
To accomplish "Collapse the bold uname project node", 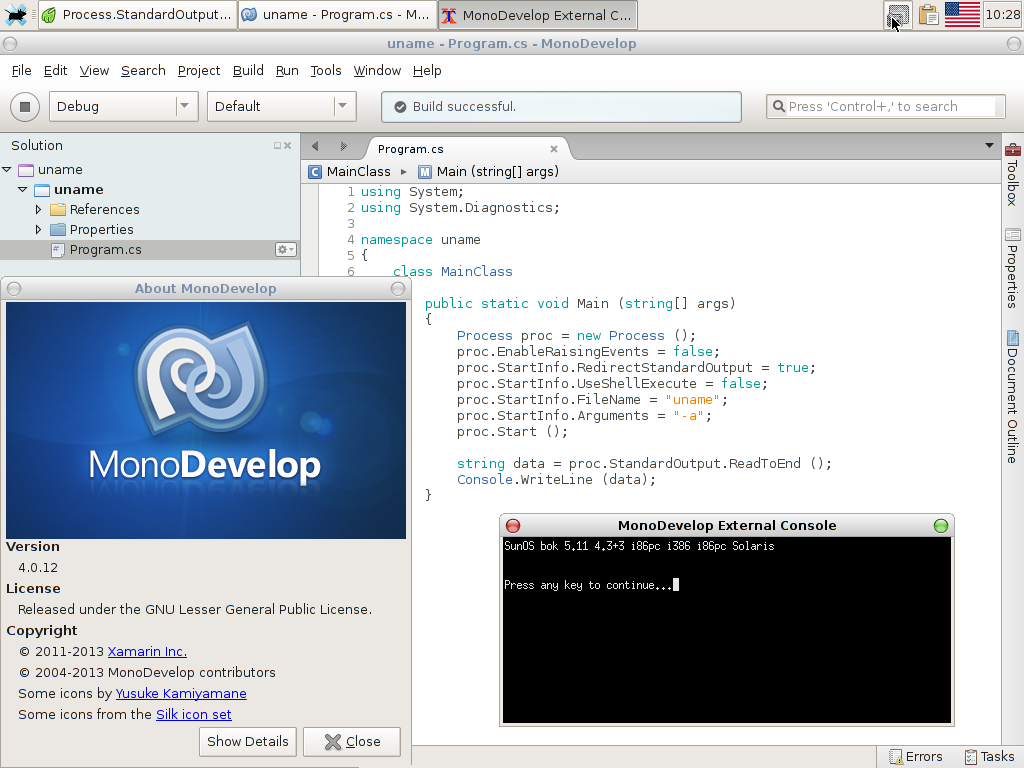I will point(23,190).
